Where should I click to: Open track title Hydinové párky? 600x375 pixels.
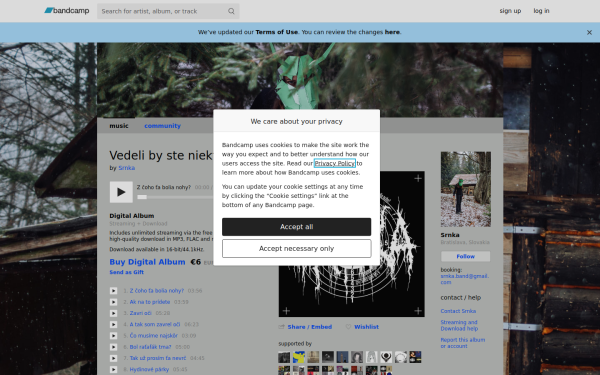click(x=149, y=370)
